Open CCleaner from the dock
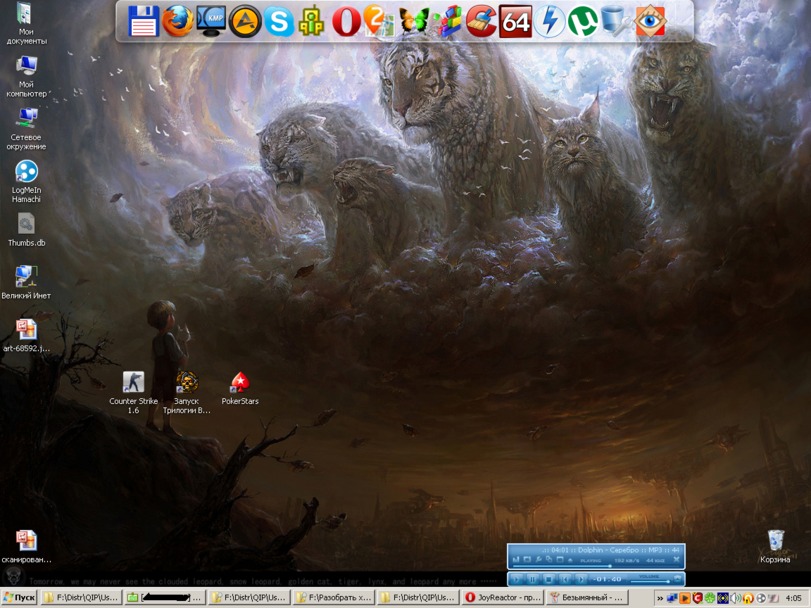The image size is (811, 608). (x=481, y=21)
